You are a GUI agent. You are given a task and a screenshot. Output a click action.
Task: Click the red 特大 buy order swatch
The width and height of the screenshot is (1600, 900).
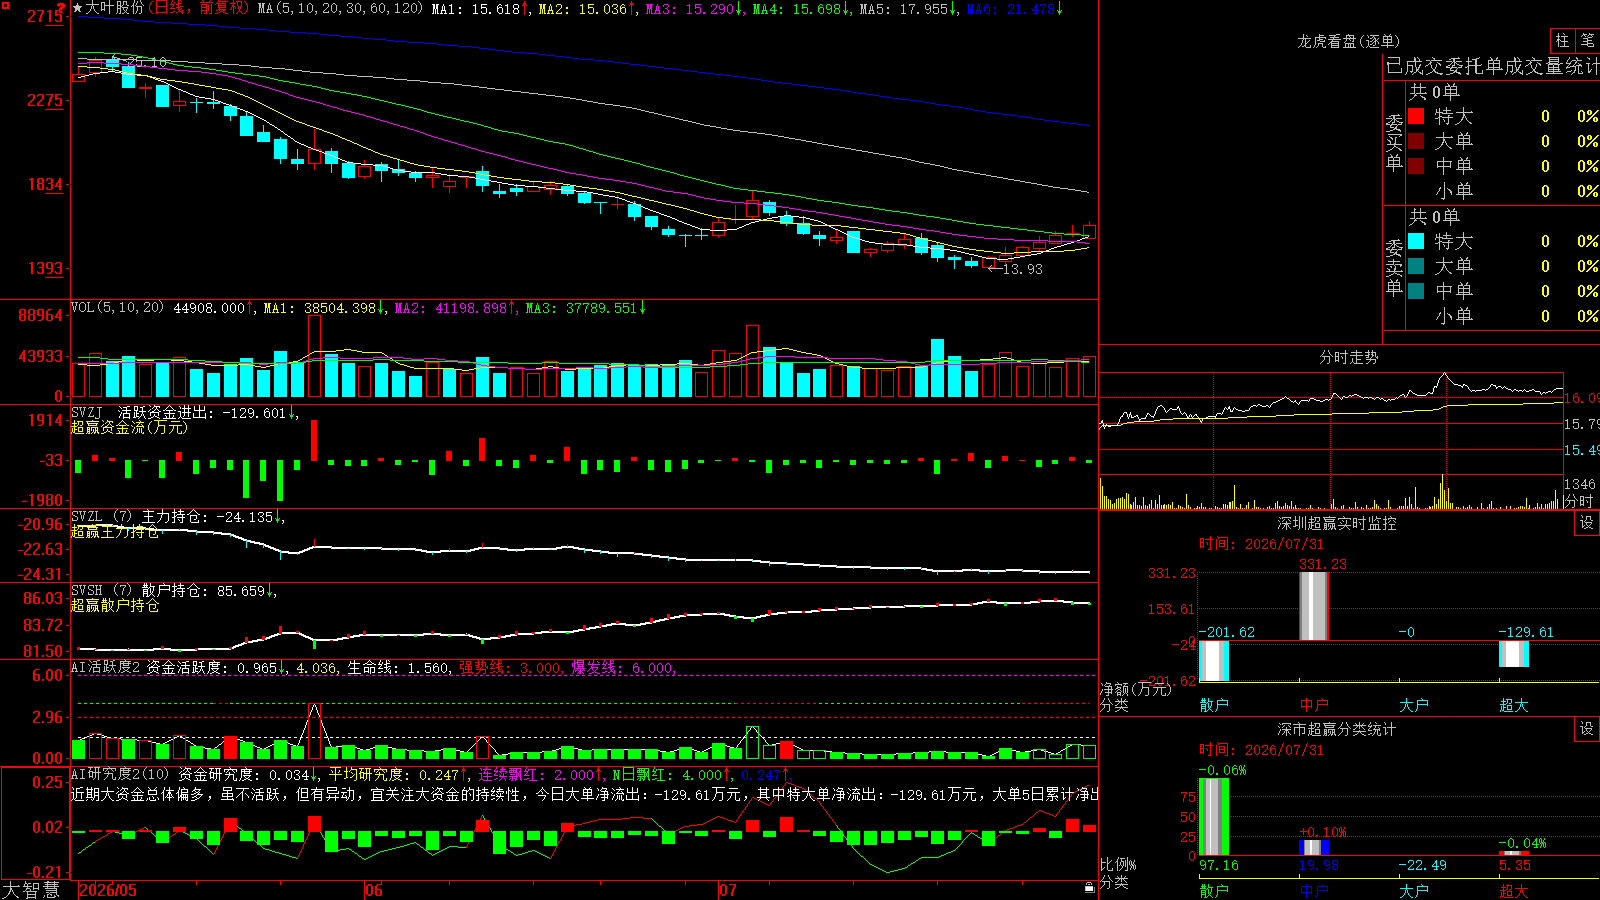[1416, 116]
